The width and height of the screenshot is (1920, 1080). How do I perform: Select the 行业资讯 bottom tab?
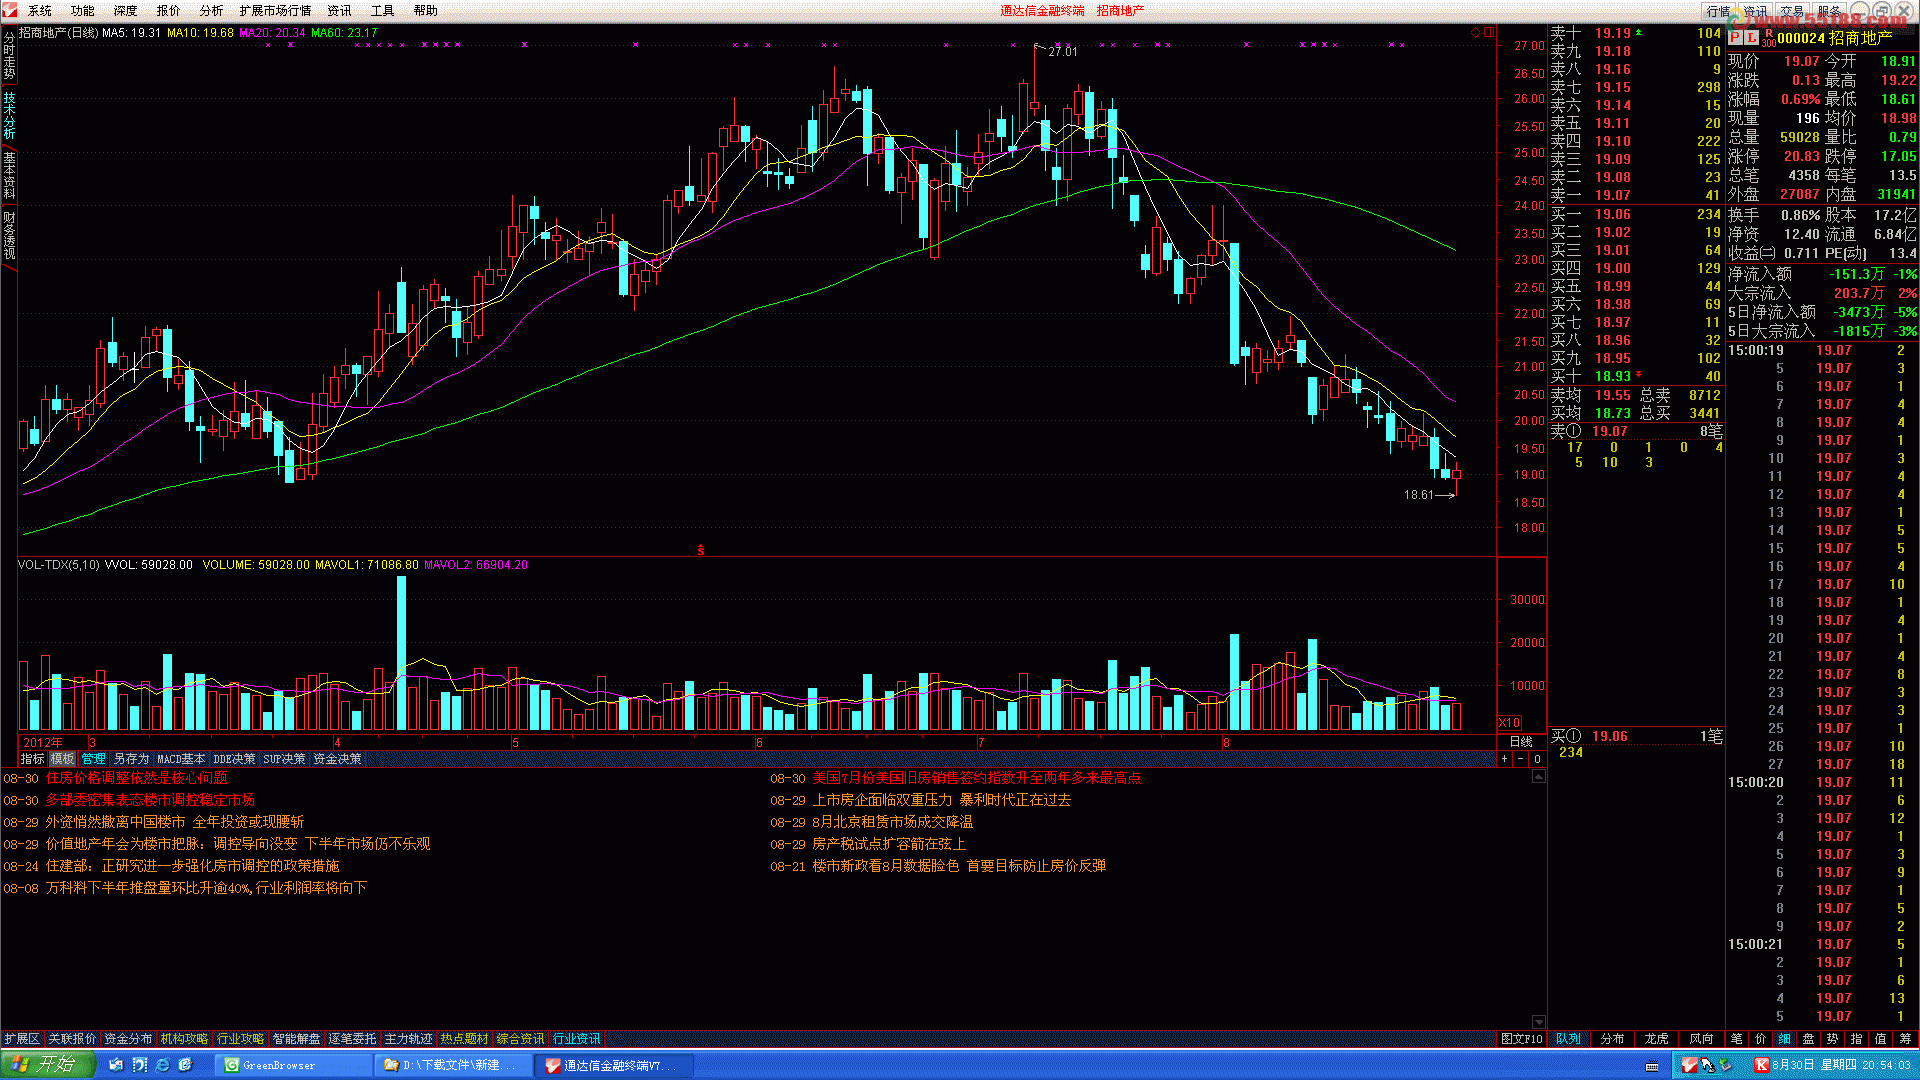[x=576, y=1039]
